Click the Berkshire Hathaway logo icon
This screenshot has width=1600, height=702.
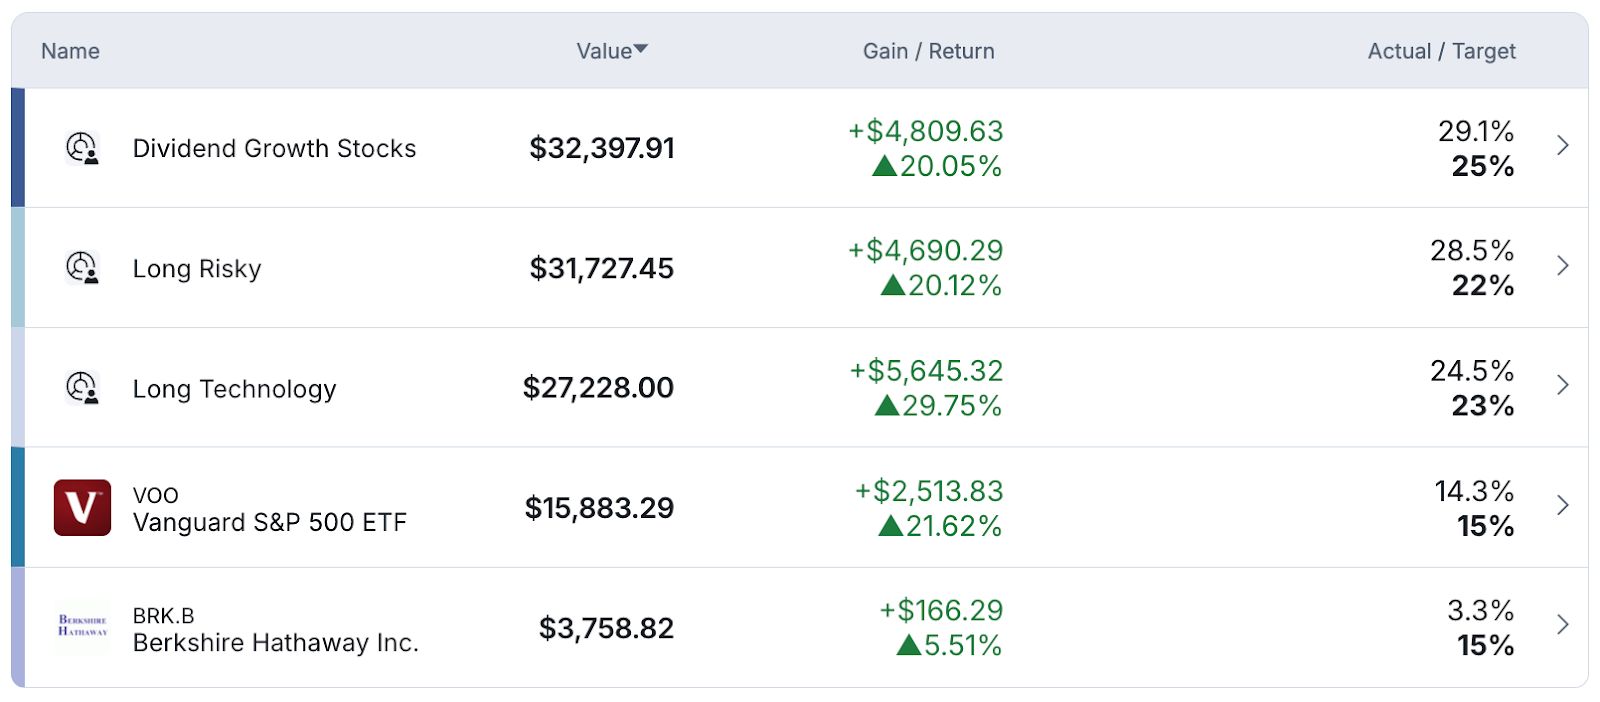pyautogui.click(x=82, y=626)
